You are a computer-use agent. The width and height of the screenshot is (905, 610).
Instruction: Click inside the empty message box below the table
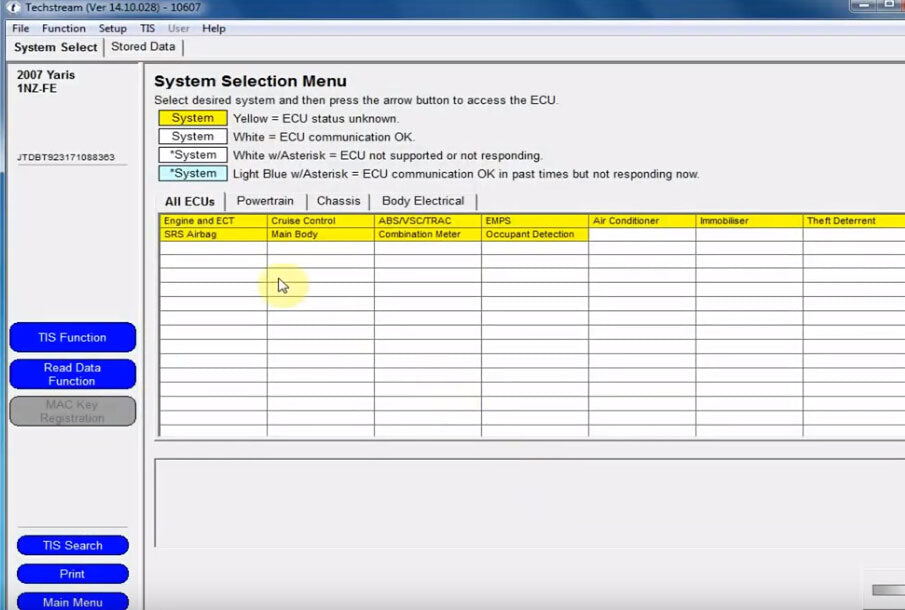point(530,503)
